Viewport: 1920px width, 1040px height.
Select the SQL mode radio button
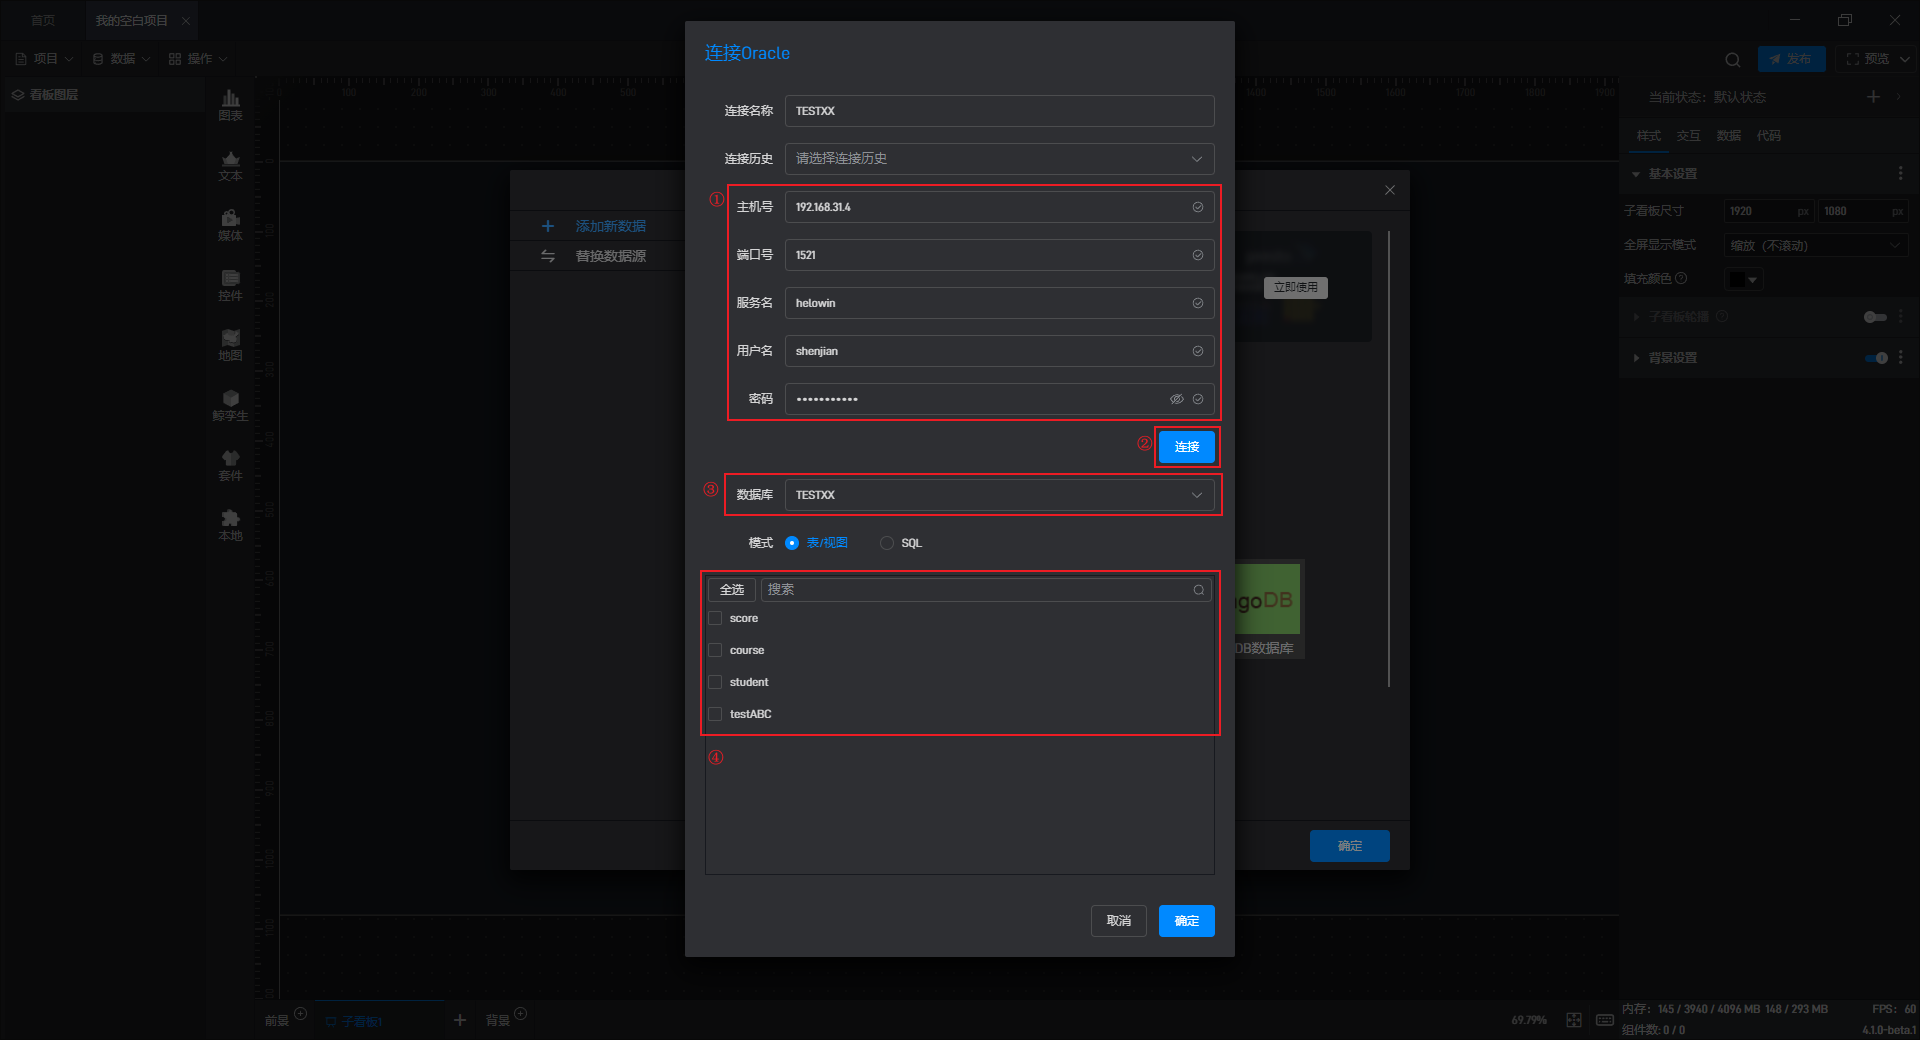tap(887, 543)
